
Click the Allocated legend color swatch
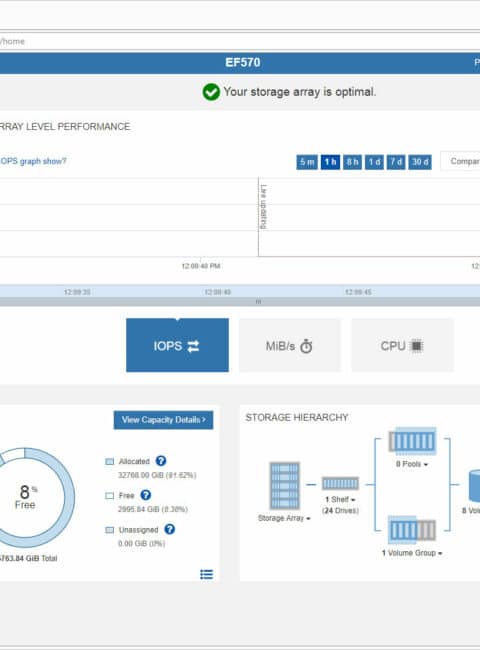pyautogui.click(x=109, y=461)
